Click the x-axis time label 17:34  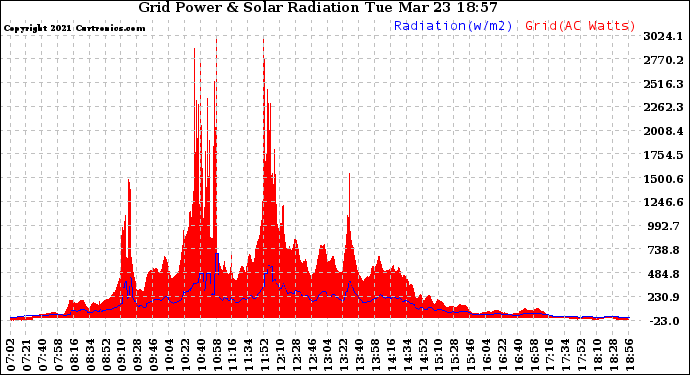click(x=565, y=355)
